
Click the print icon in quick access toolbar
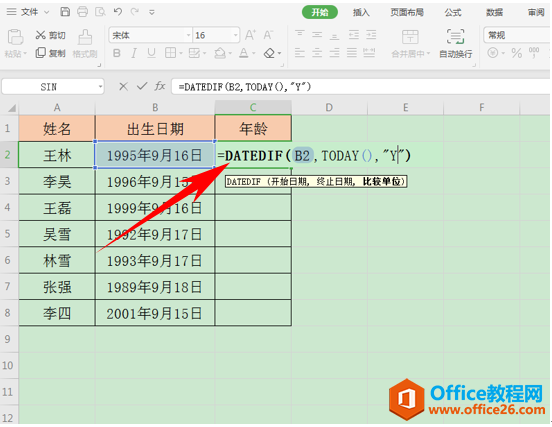point(82,12)
